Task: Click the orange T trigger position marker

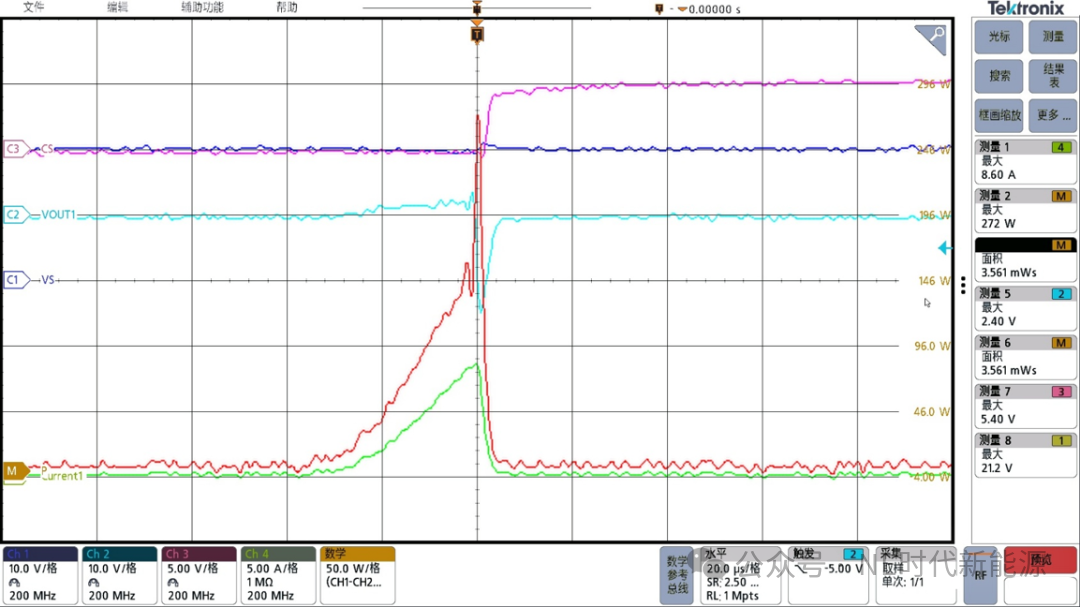Action: click(x=477, y=34)
